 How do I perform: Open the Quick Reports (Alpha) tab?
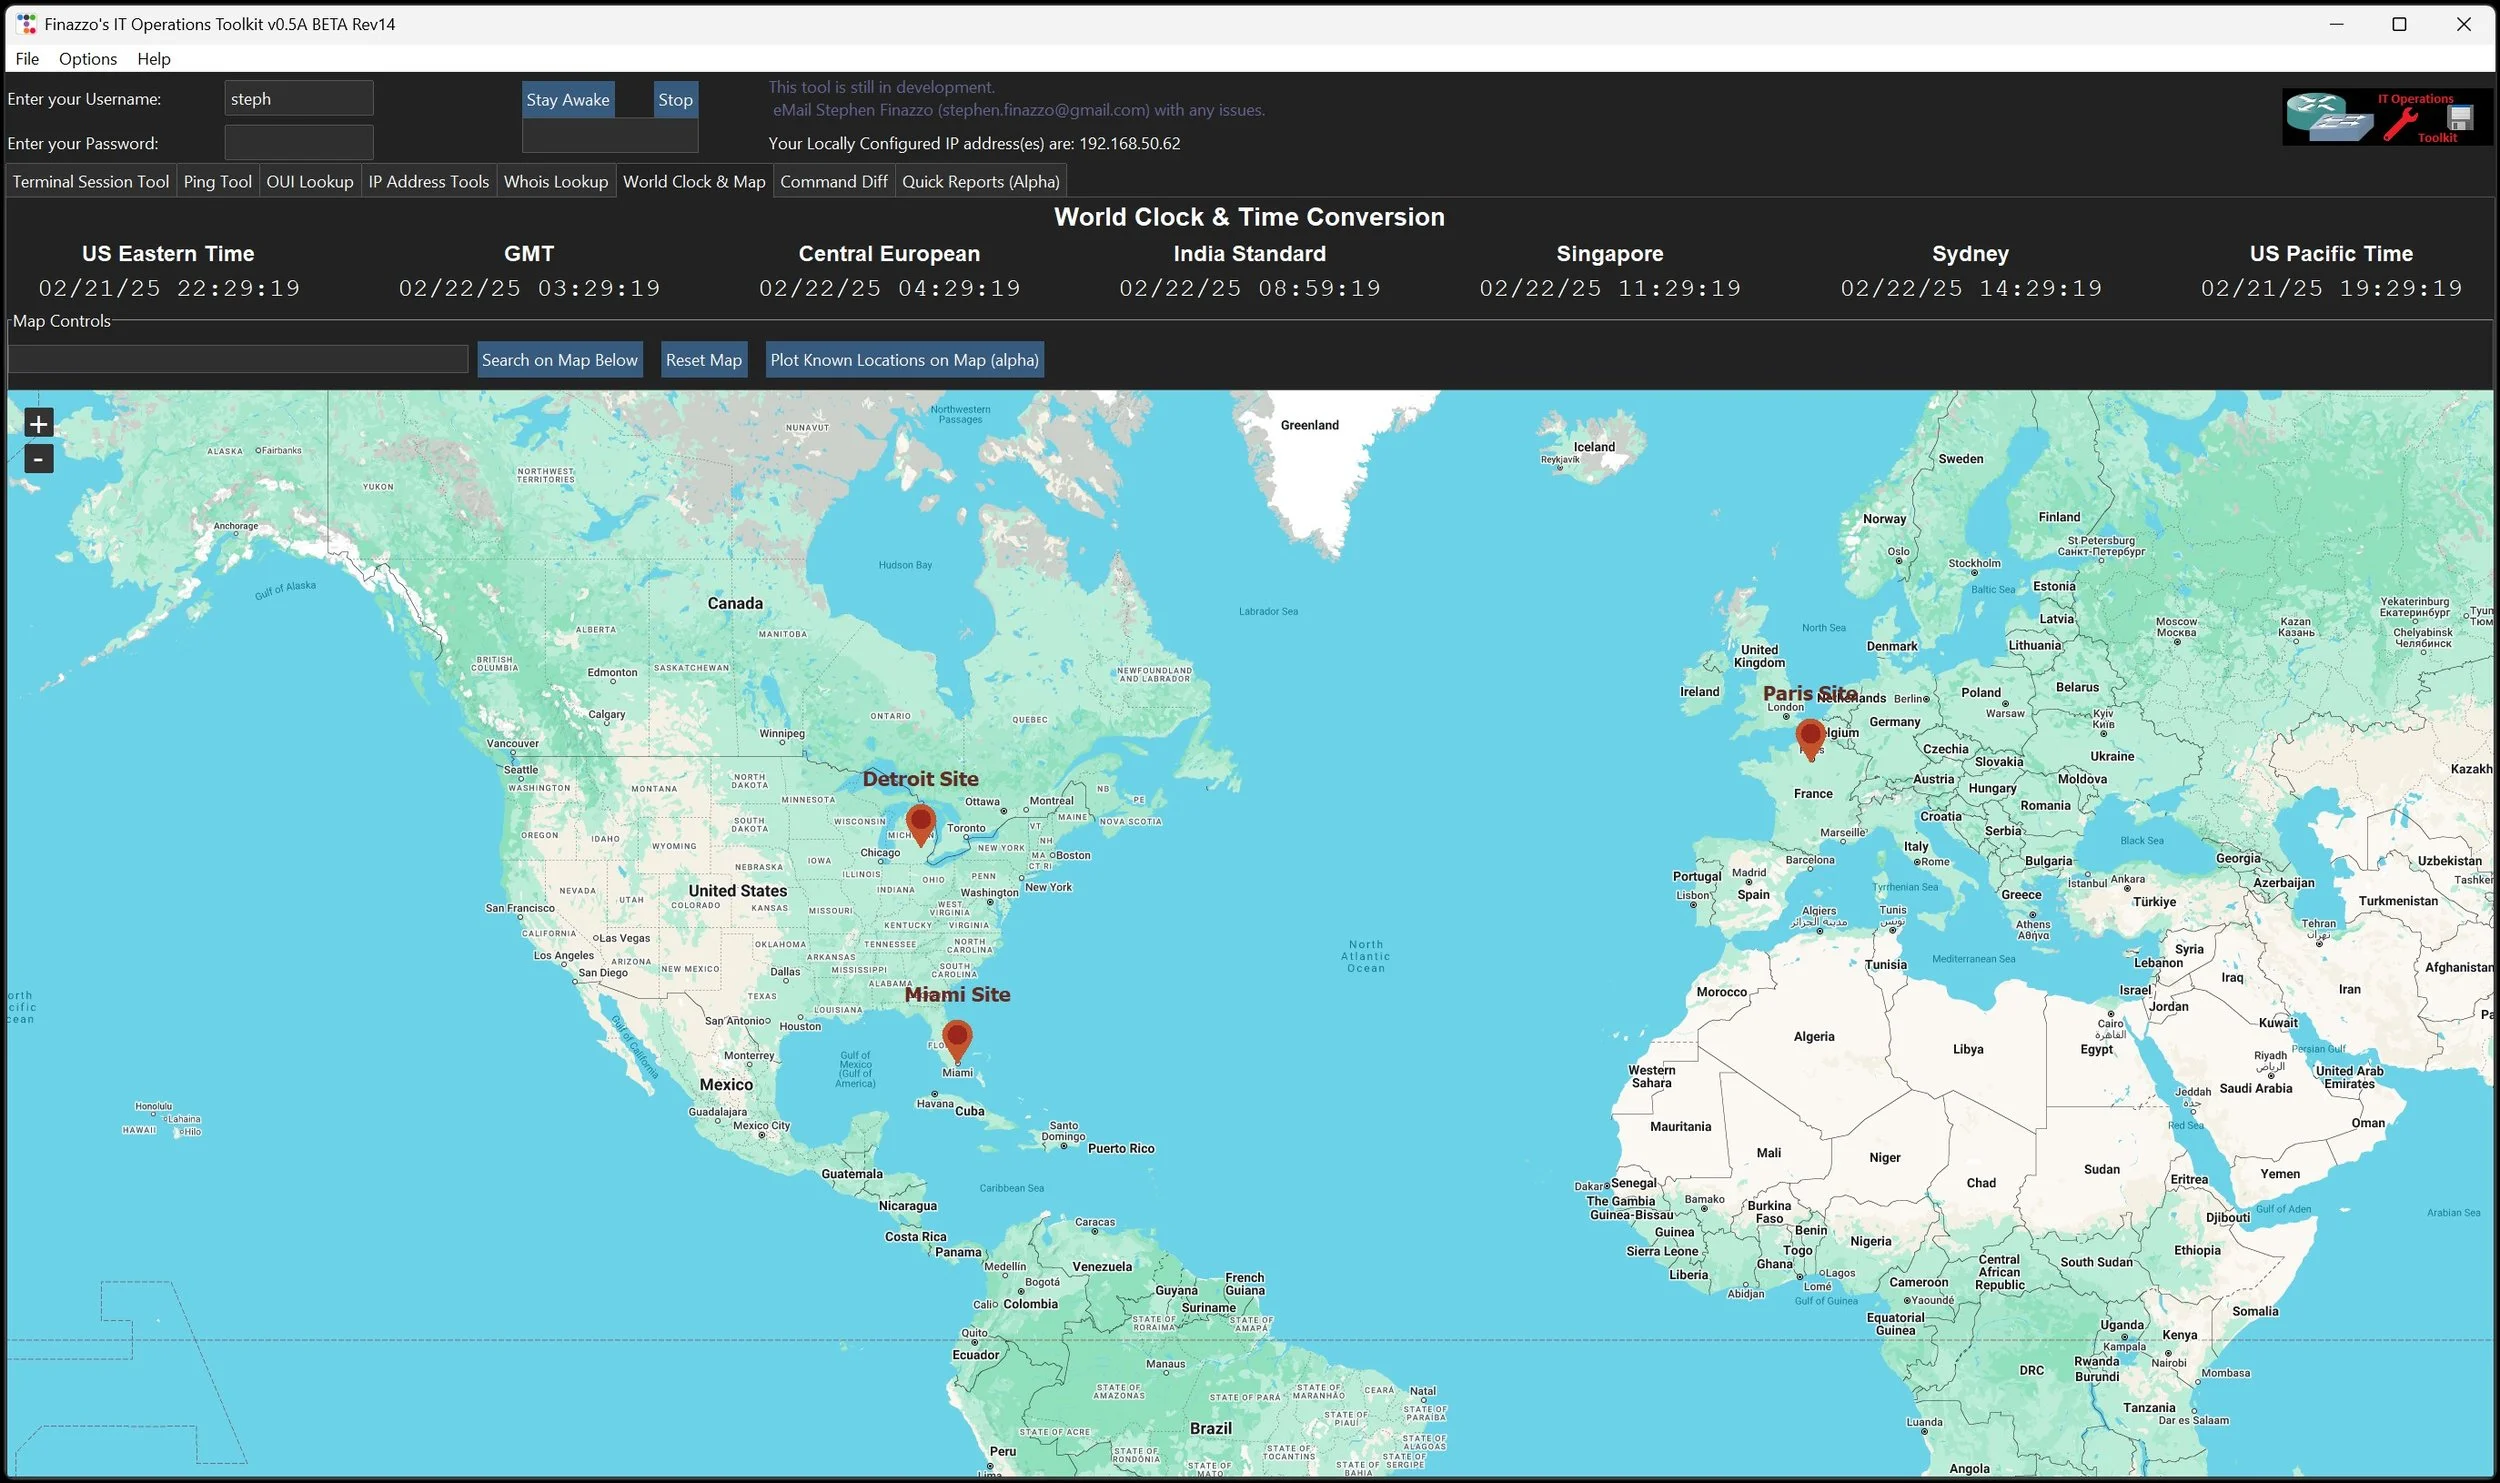point(980,182)
